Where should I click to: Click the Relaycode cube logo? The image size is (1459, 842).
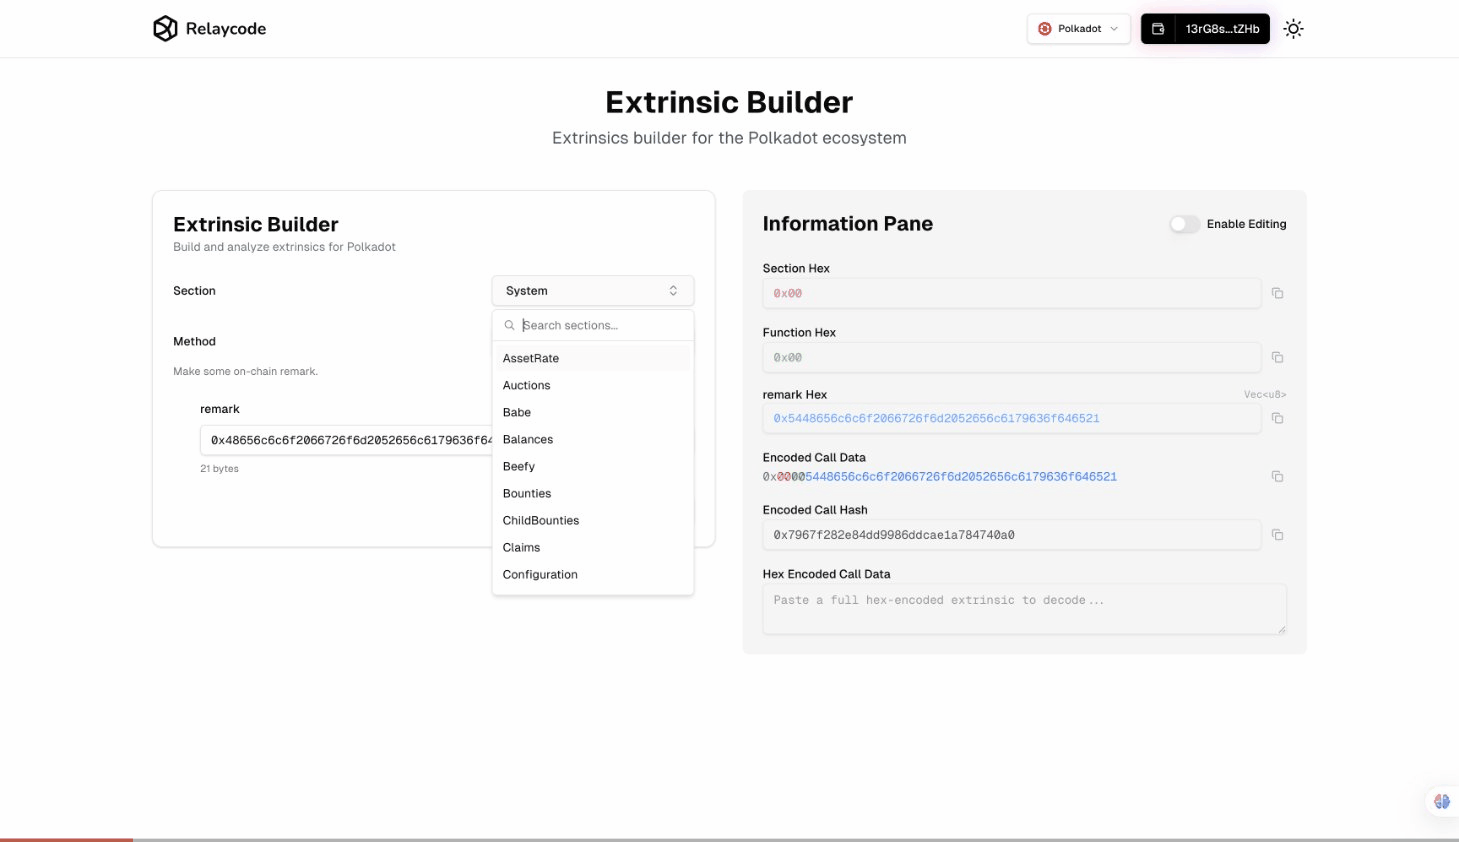(x=165, y=29)
